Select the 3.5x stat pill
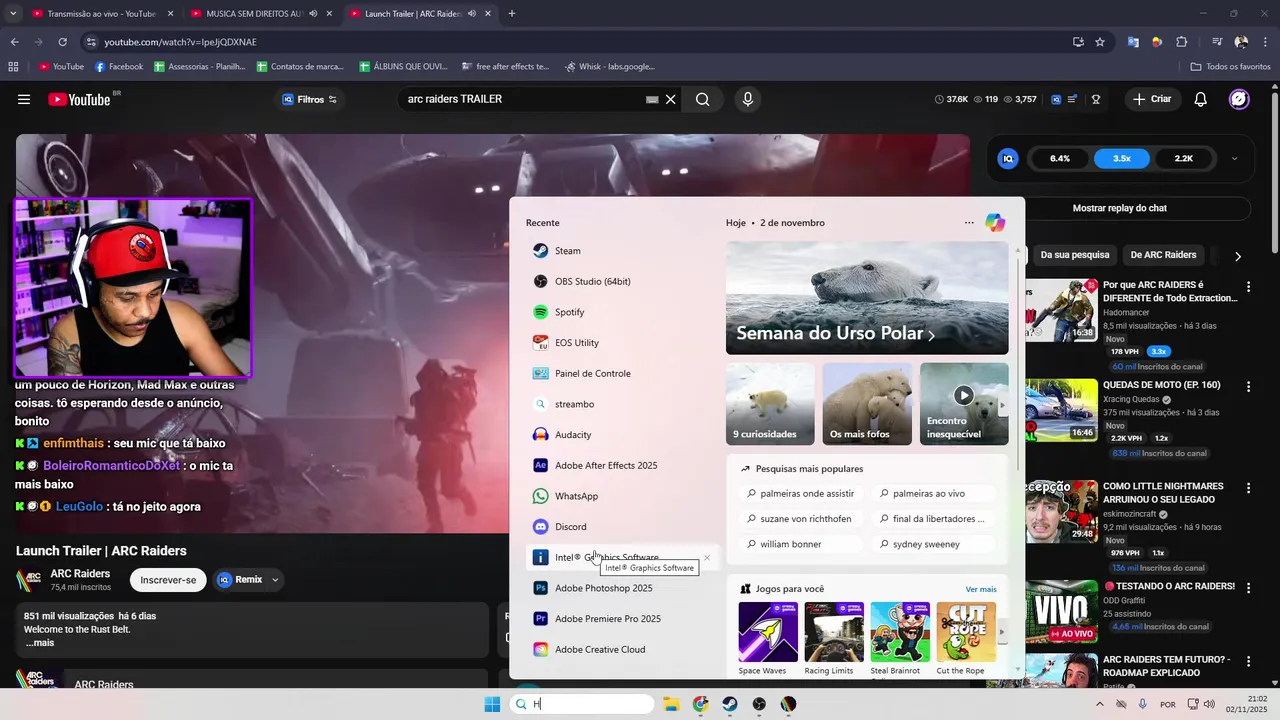Image resolution: width=1280 pixels, height=720 pixels. 1122,158
